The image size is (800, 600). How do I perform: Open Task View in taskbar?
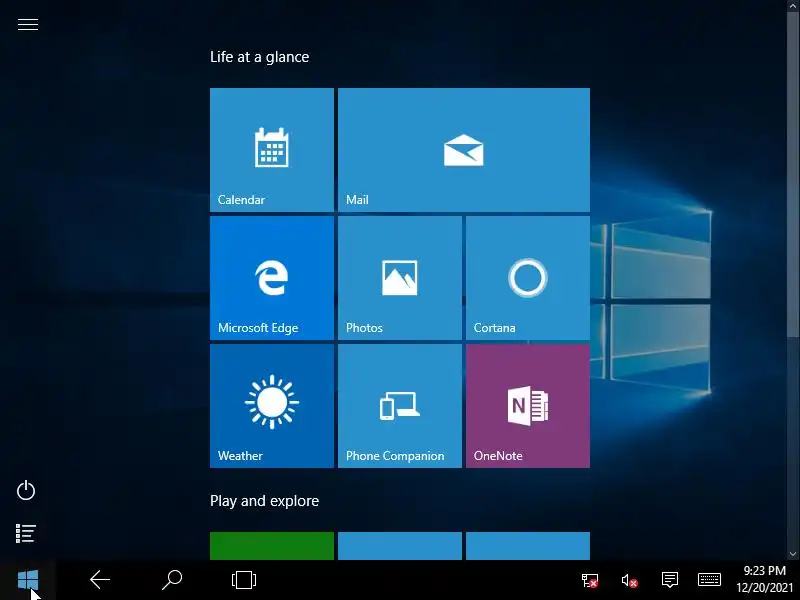tap(244, 580)
